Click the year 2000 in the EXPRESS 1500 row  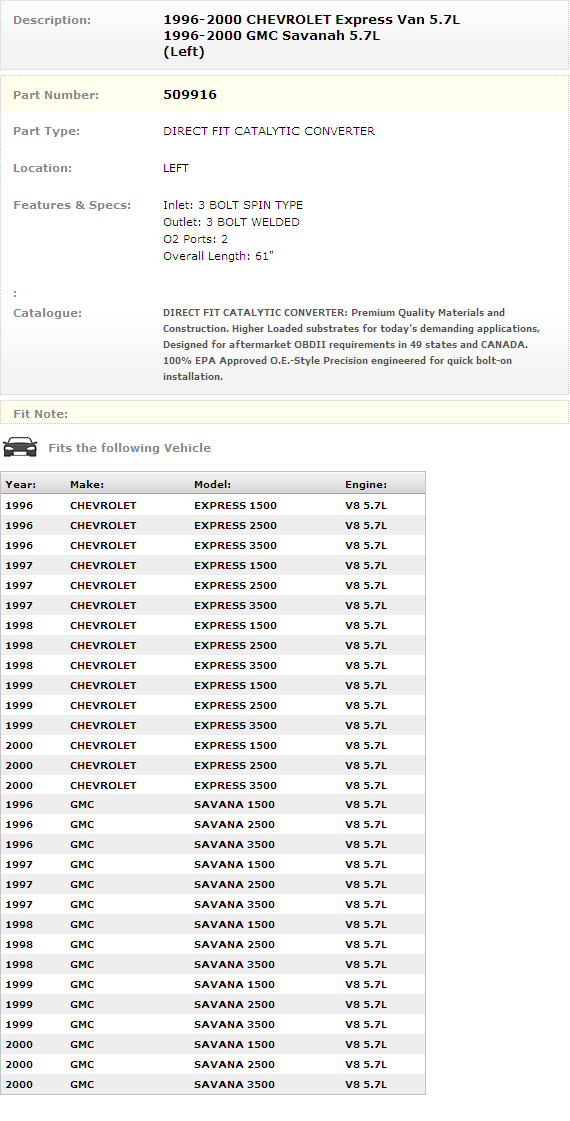pos(19,746)
